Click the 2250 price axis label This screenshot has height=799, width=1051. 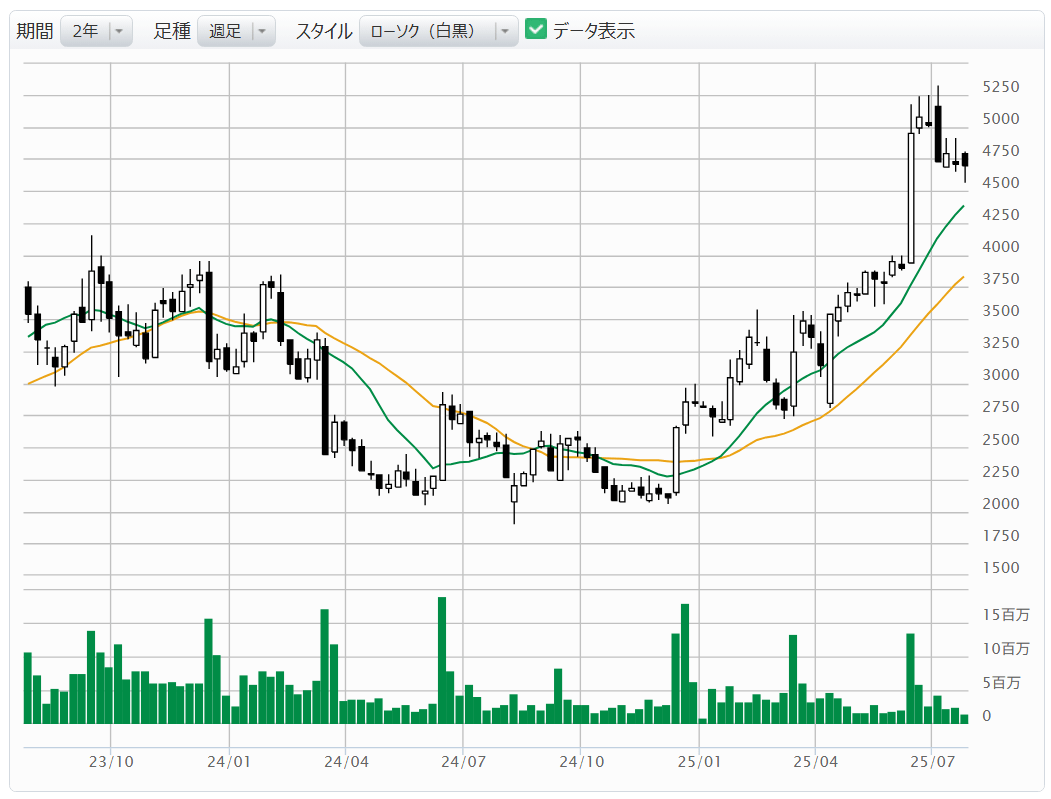(x=1001, y=472)
